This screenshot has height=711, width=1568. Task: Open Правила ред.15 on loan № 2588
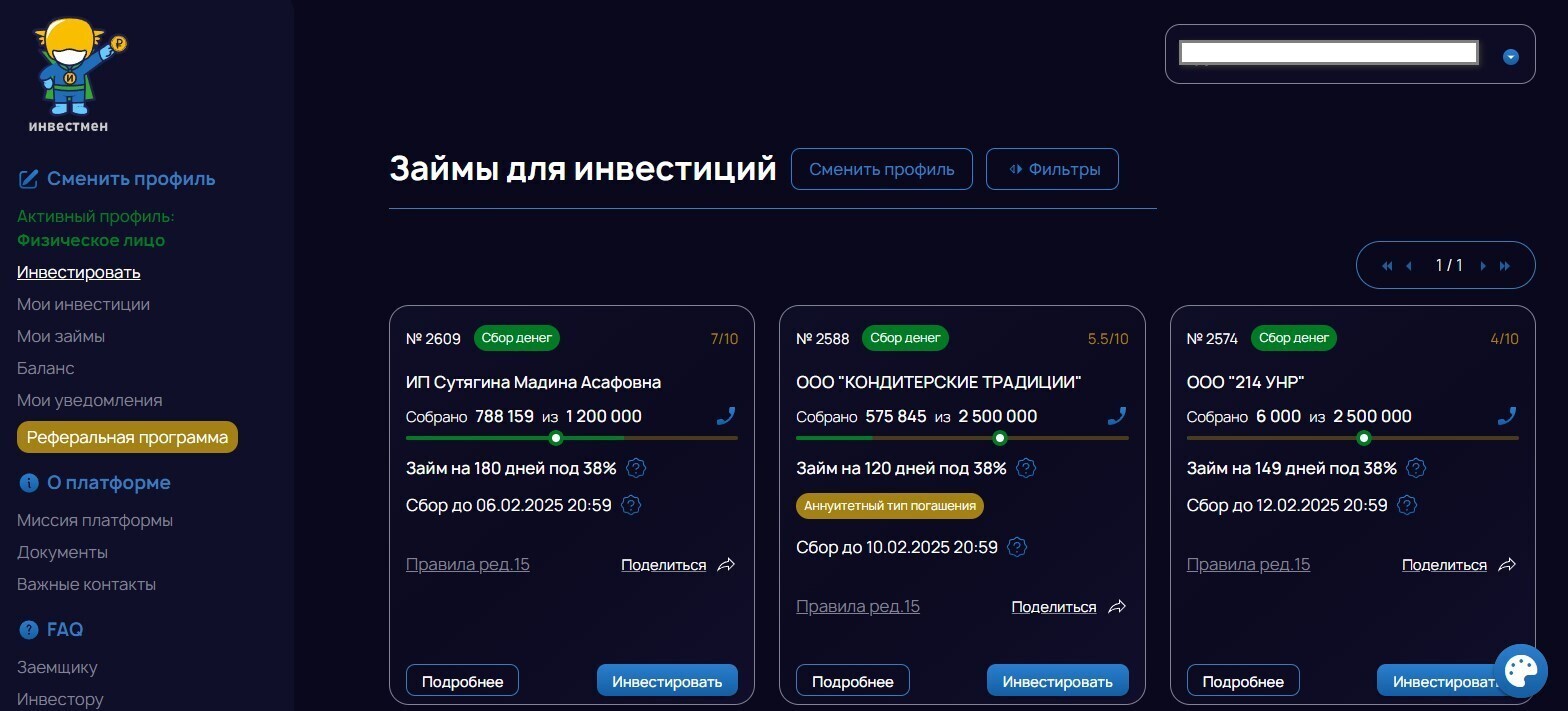pyautogui.click(x=858, y=606)
